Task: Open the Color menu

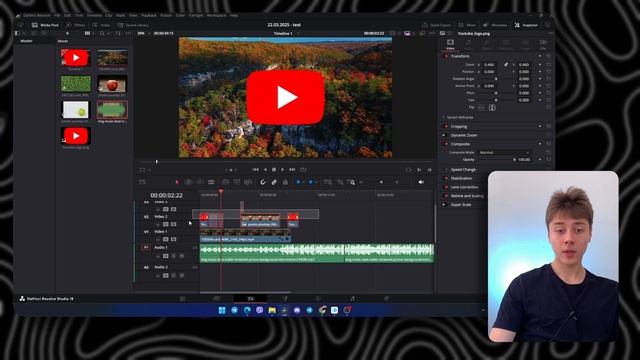Action: [180, 16]
